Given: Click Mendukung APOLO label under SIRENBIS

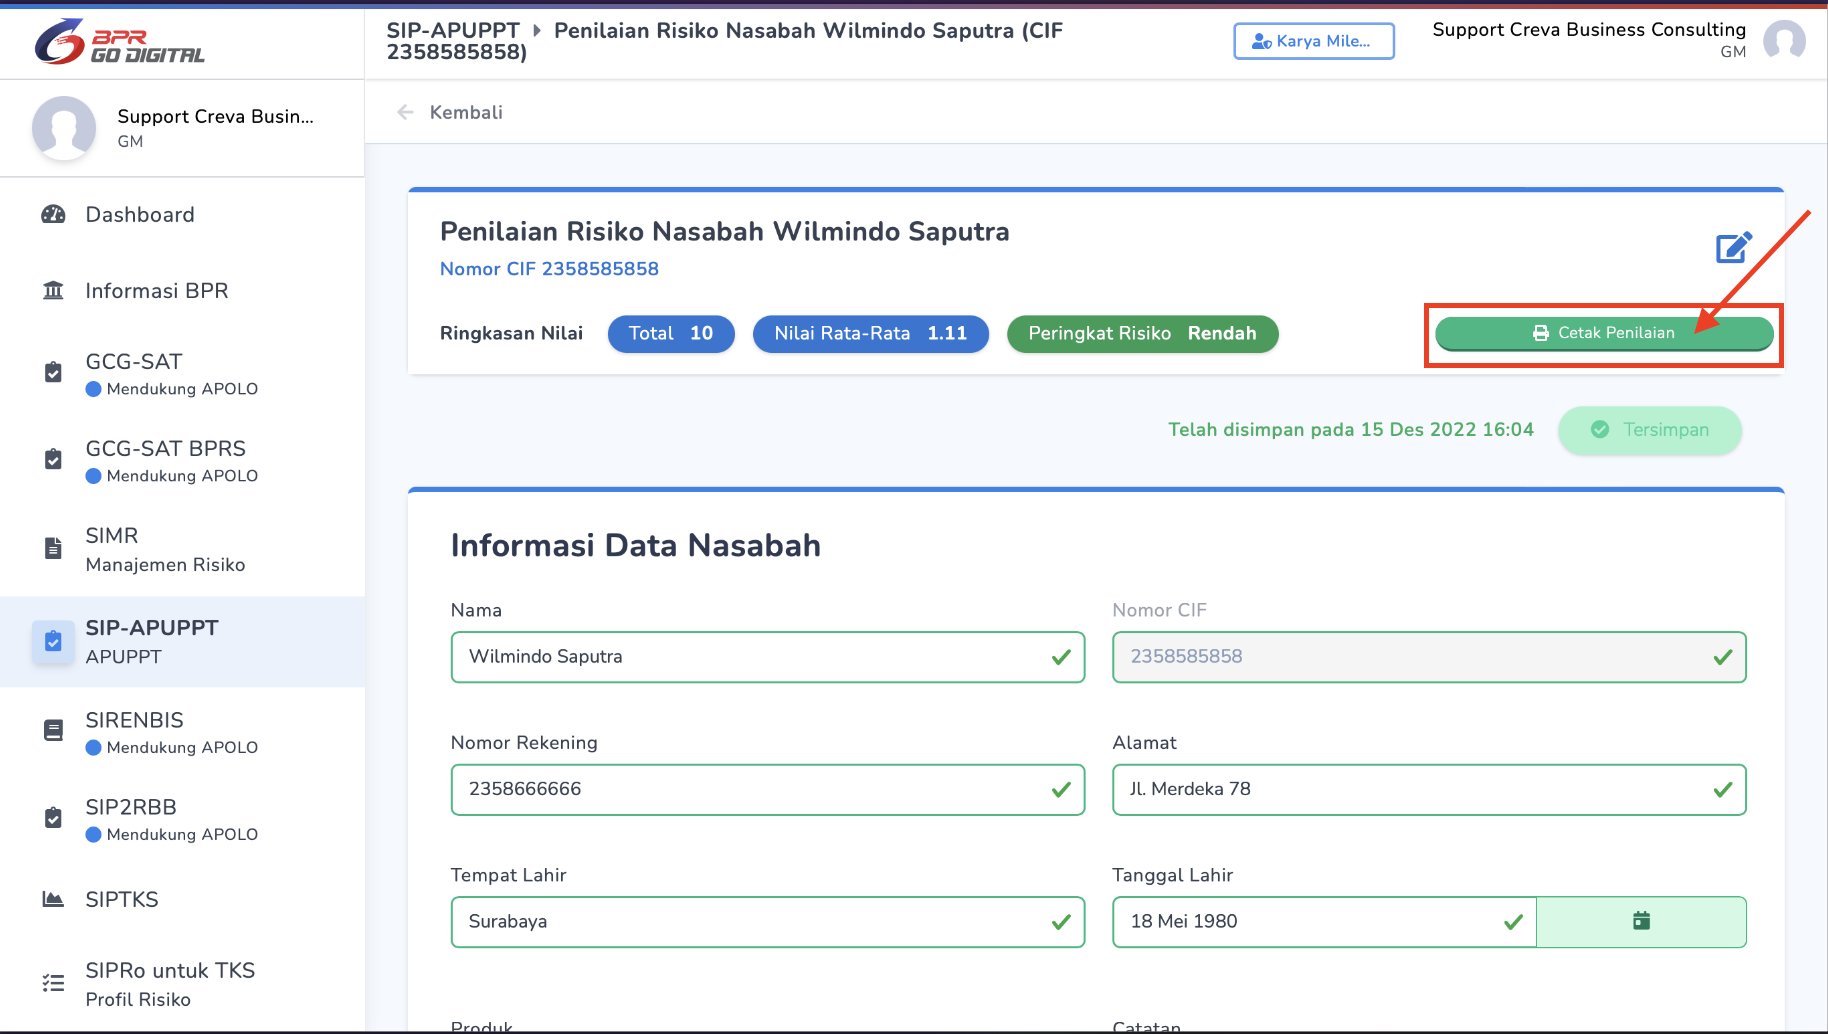Looking at the screenshot, I should coord(182,748).
